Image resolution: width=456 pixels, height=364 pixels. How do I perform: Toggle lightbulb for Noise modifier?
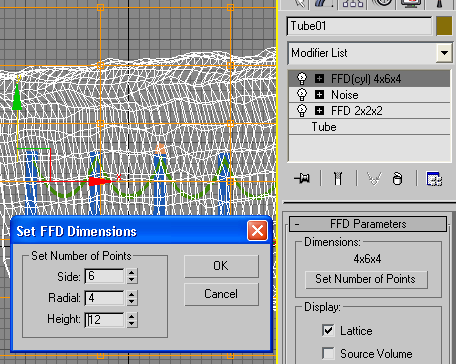(302, 95)
